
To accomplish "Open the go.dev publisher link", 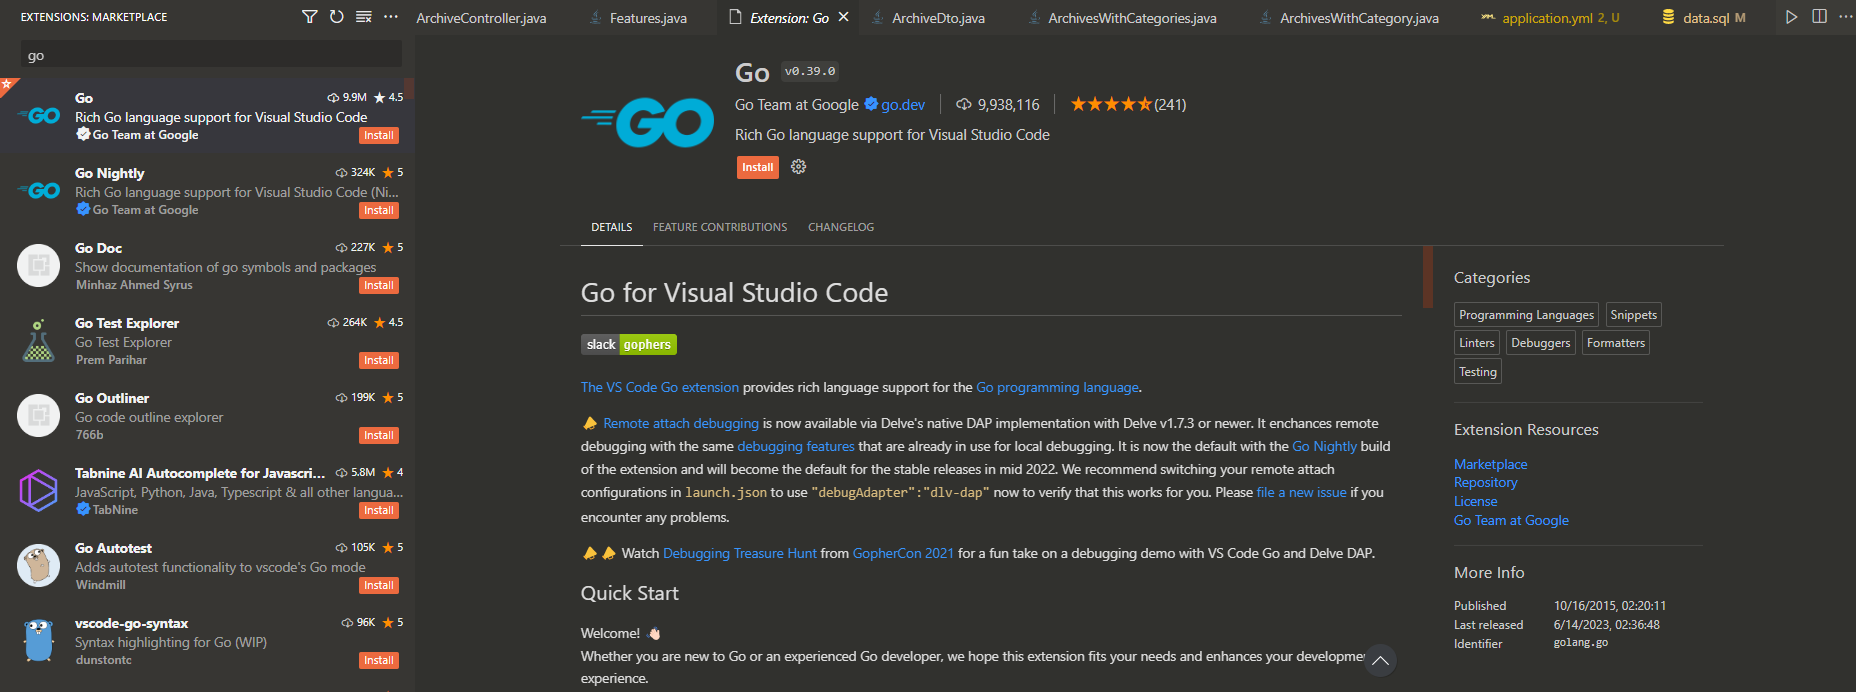I will click(903, 105).
